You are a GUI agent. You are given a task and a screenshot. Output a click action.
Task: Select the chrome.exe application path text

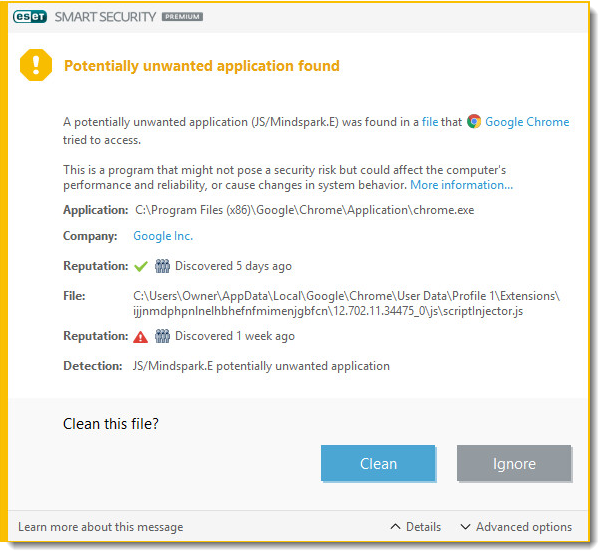point(304,210)
